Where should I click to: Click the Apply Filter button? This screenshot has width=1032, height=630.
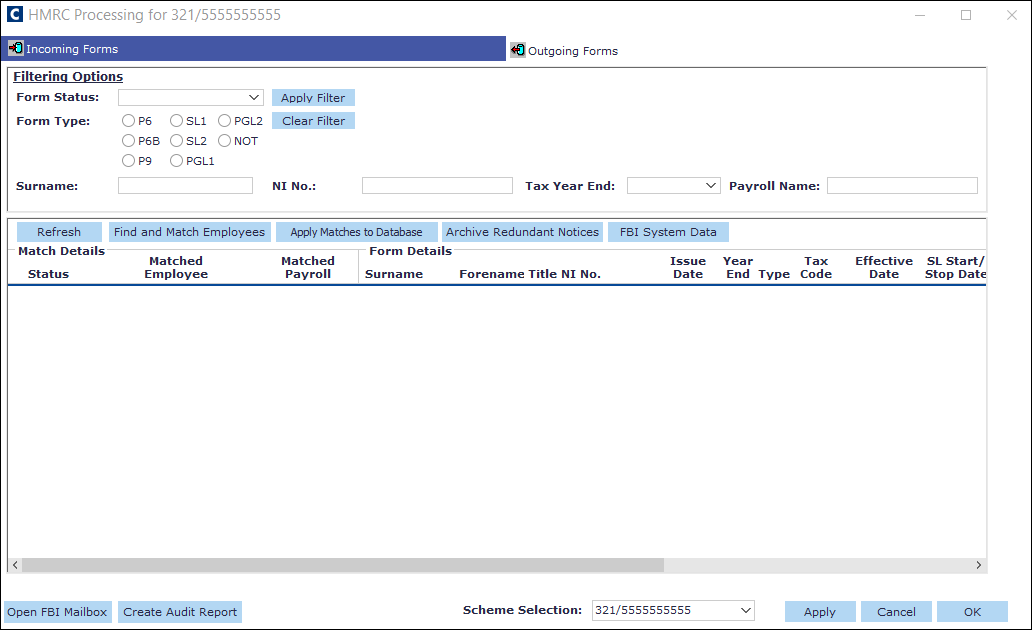pos(313,97)
